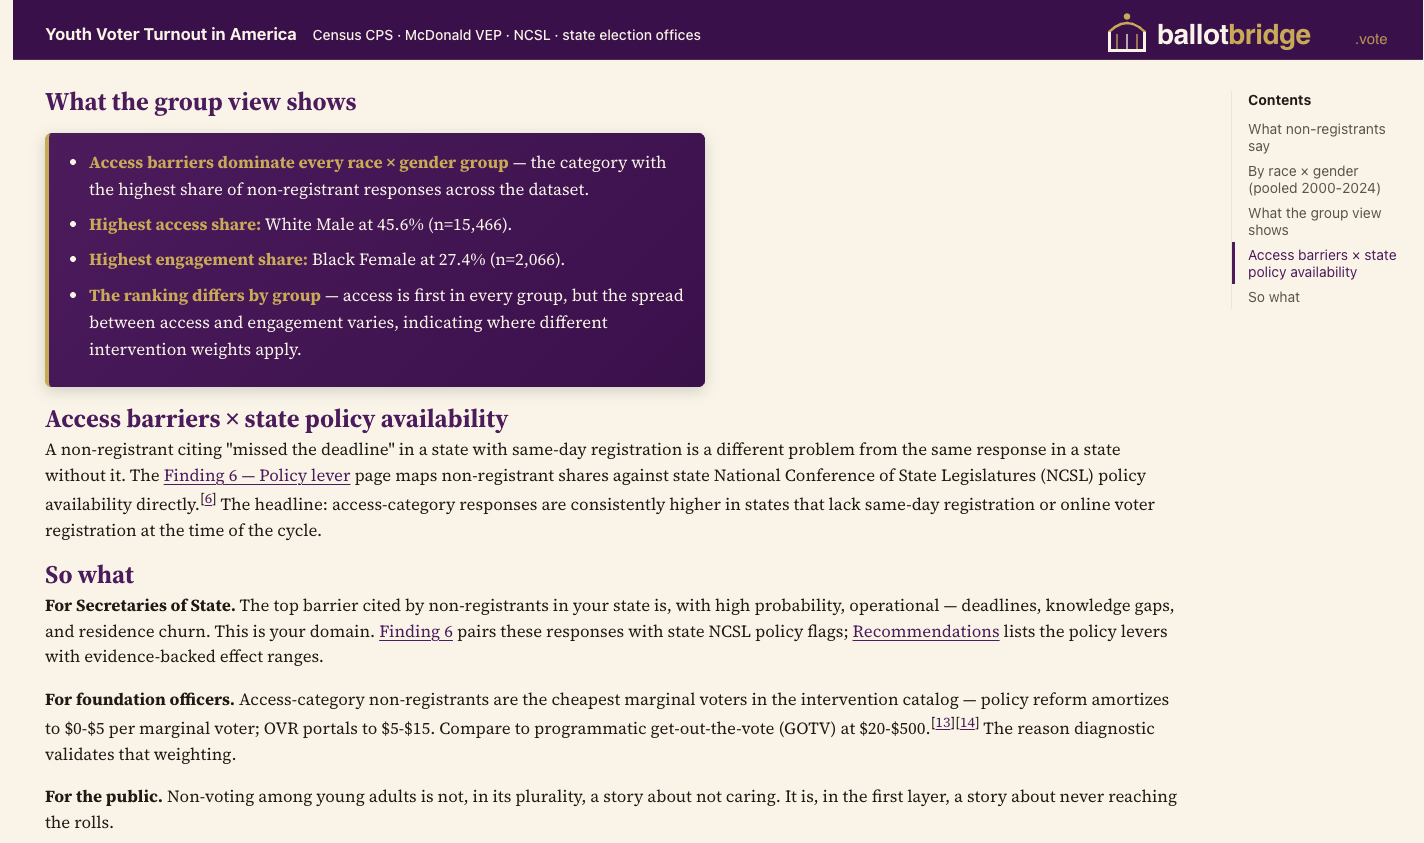Open "Access barriers × state policy availability" in Contents sidebar

[x=1322, y=264]
